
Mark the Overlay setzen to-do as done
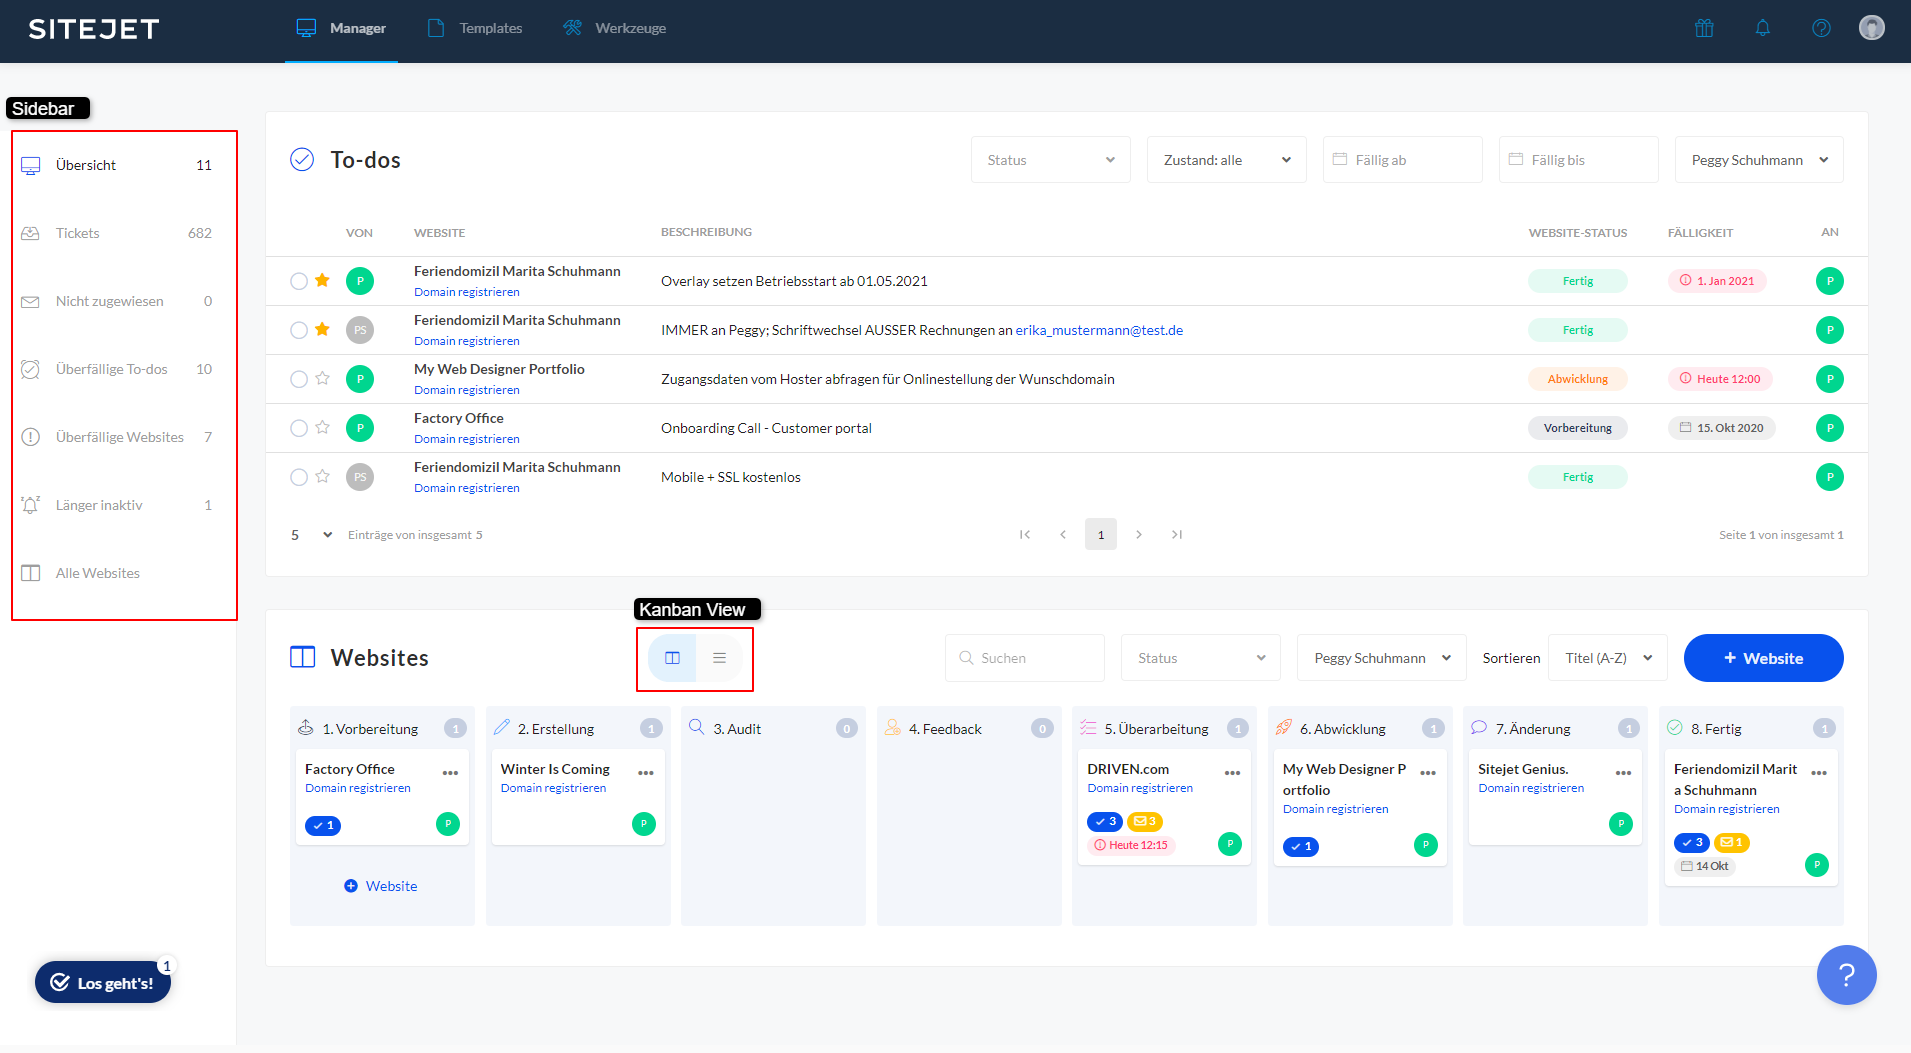[299, 281]
